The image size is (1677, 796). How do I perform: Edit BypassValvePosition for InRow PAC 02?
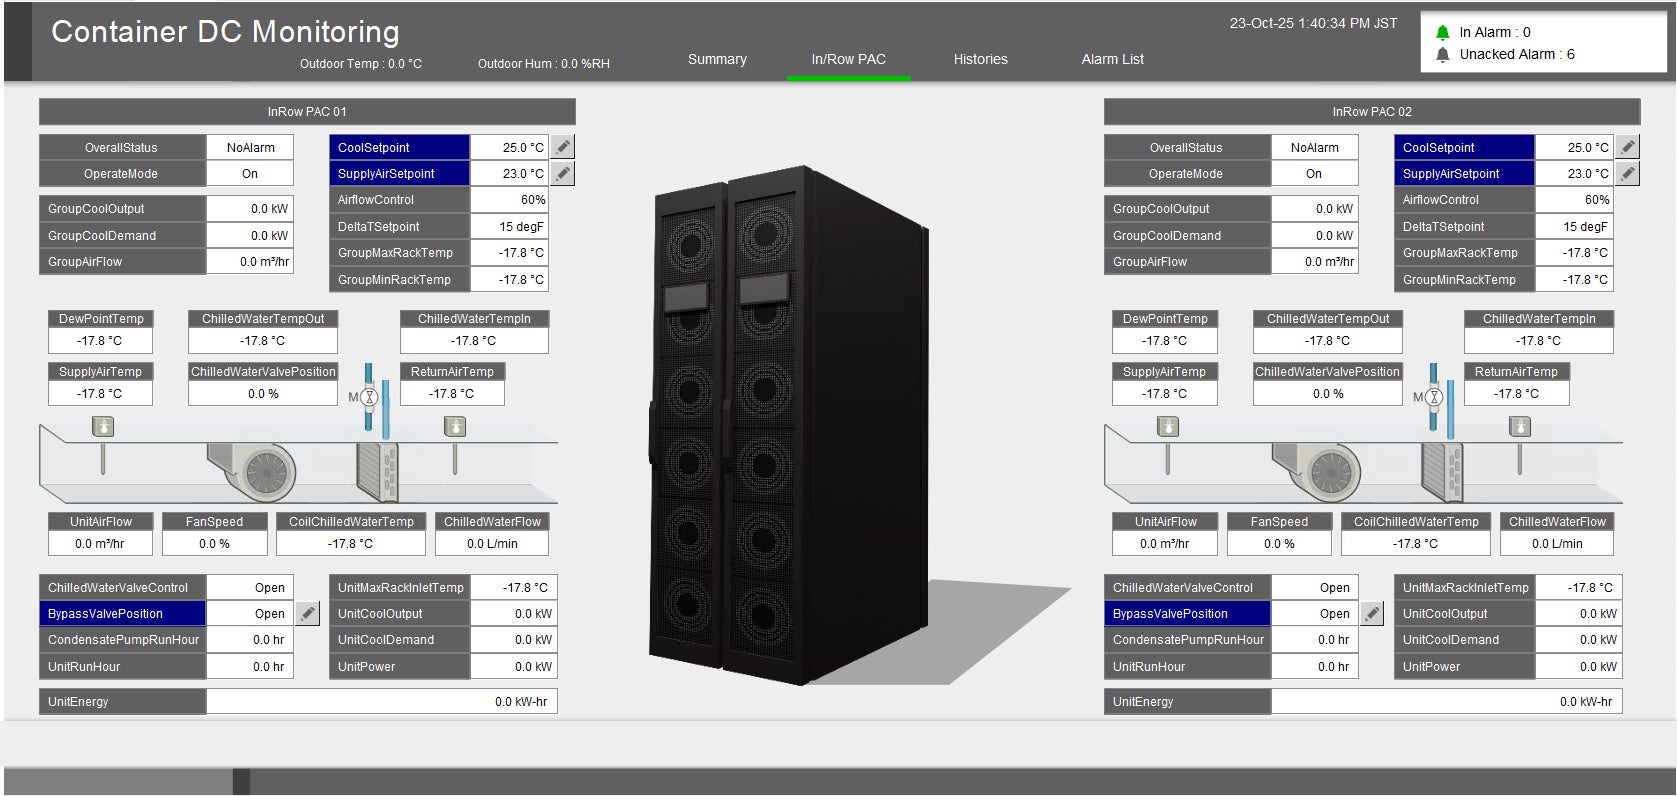(1373, 614)
